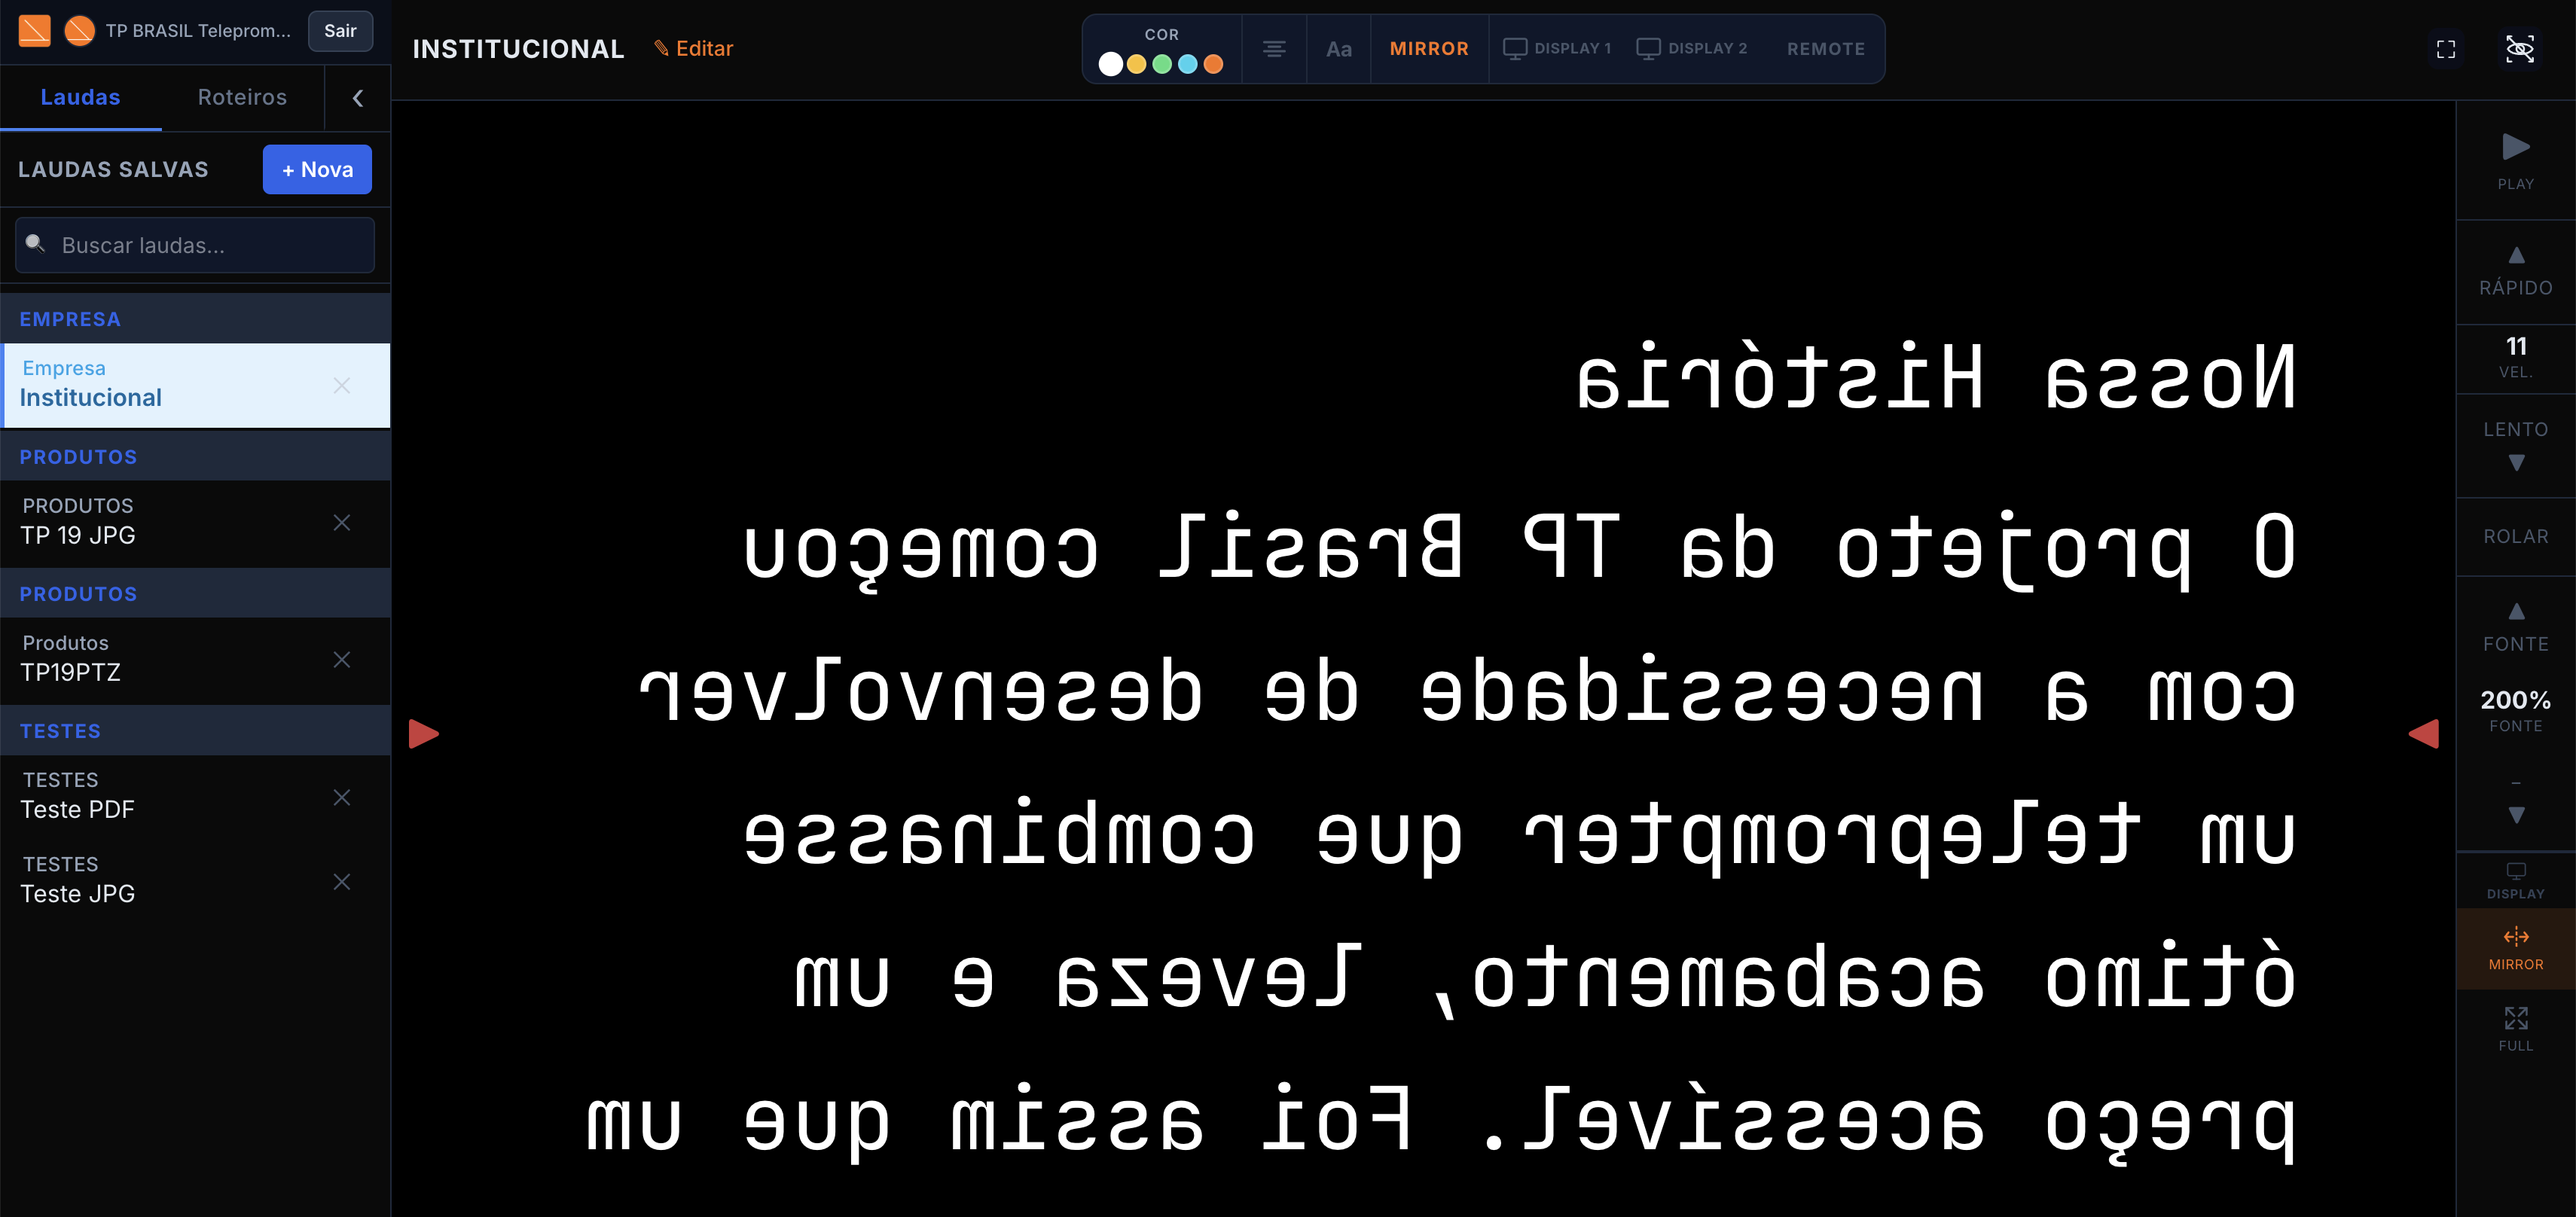Screen dimensions: 2576x1217
Task: Click the 200% font size readout
Action: pos(2516,710)
